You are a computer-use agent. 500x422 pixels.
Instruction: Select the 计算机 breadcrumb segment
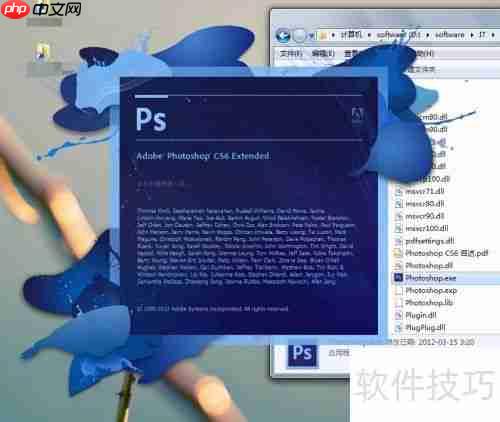(x=351, y=35)
